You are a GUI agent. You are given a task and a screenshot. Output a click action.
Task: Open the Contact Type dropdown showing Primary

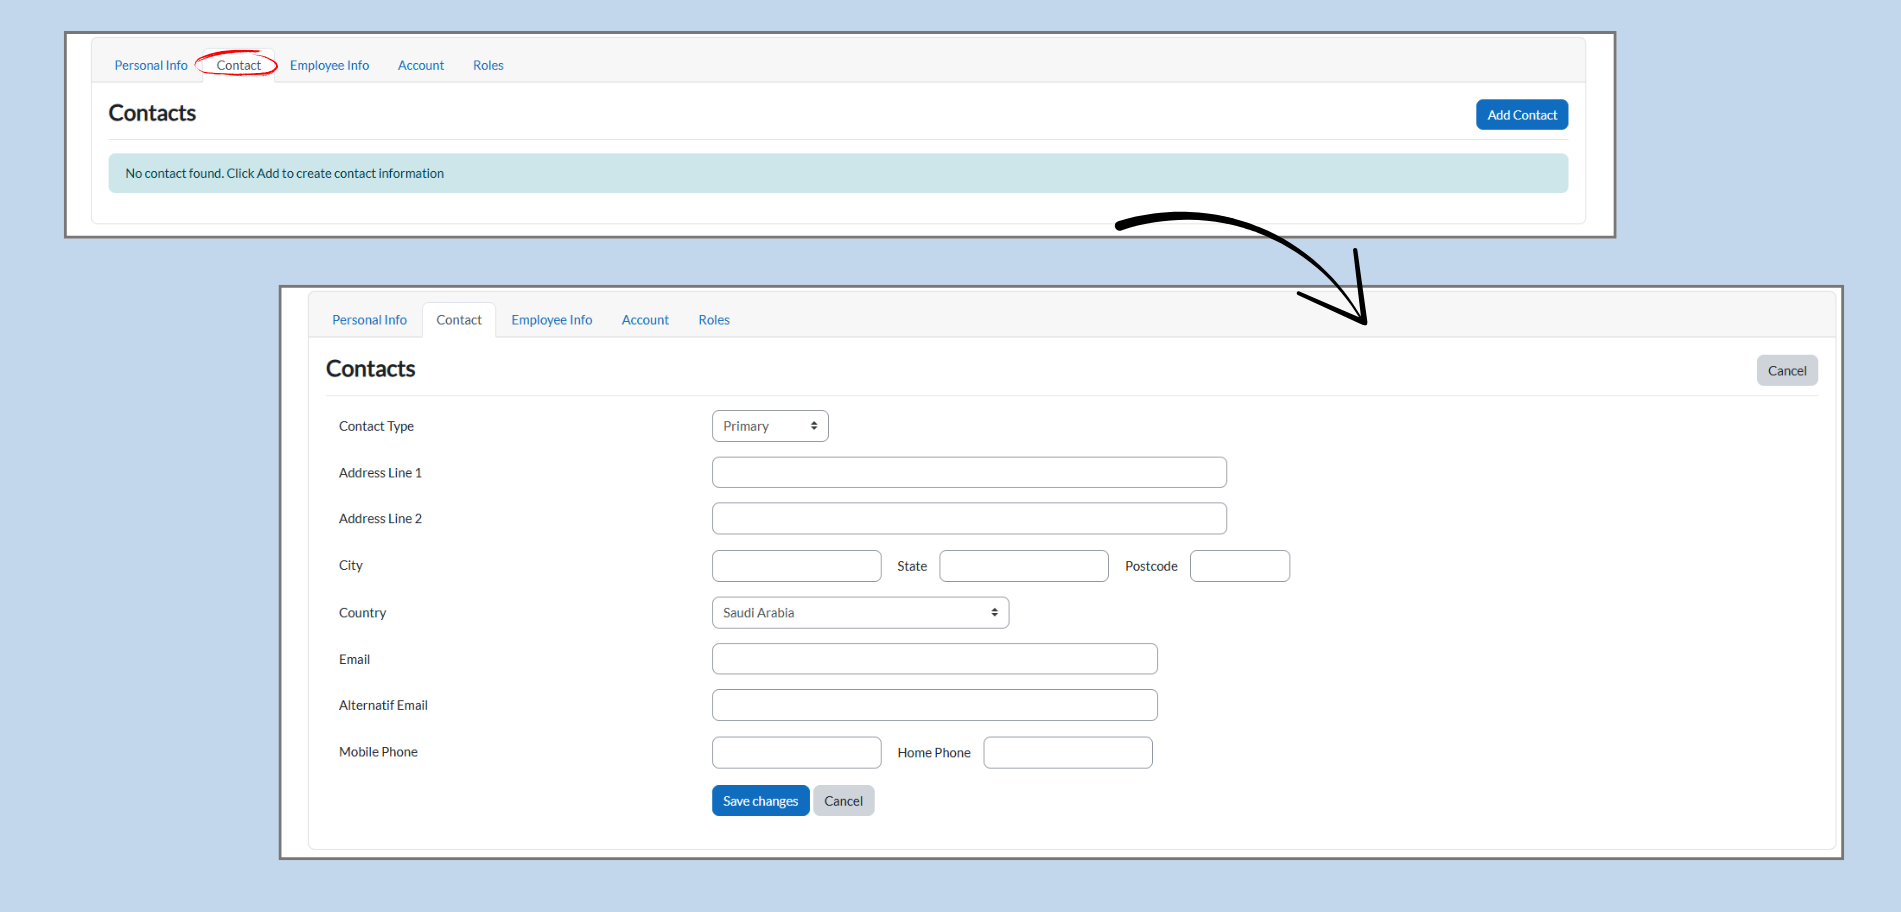[x=769, y=426]
